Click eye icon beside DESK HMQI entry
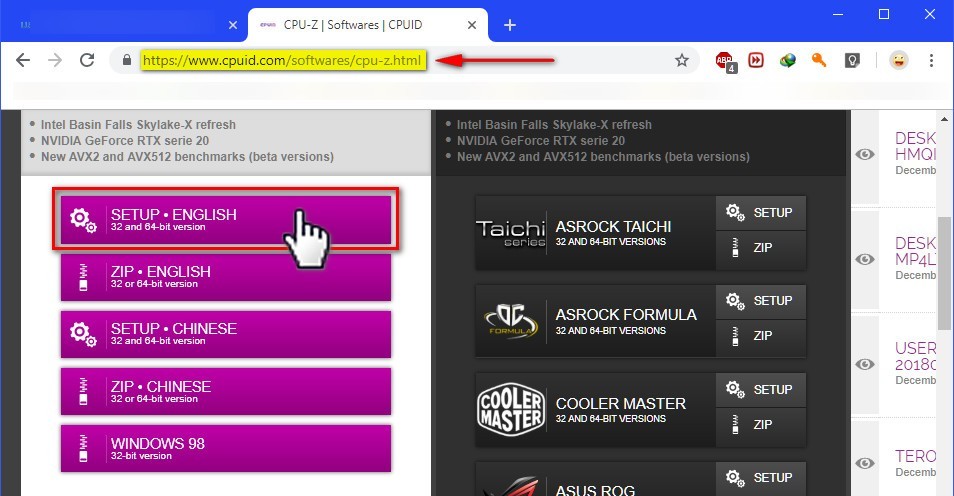The image size is (954, 496). 865,155
